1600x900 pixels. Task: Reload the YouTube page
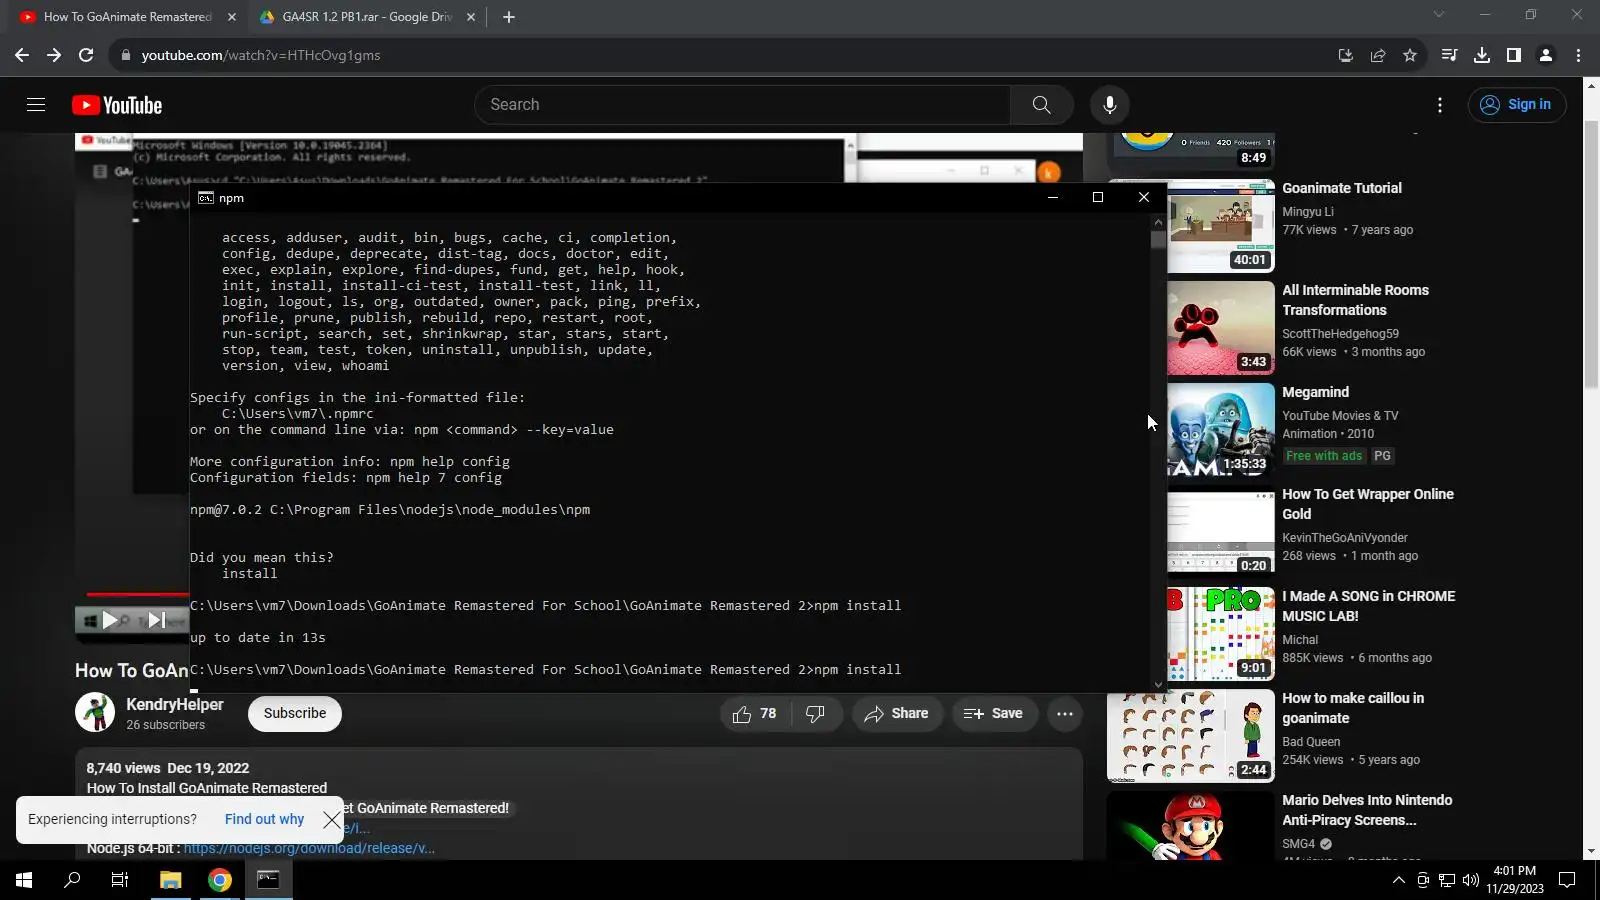(x=86, y=55)
